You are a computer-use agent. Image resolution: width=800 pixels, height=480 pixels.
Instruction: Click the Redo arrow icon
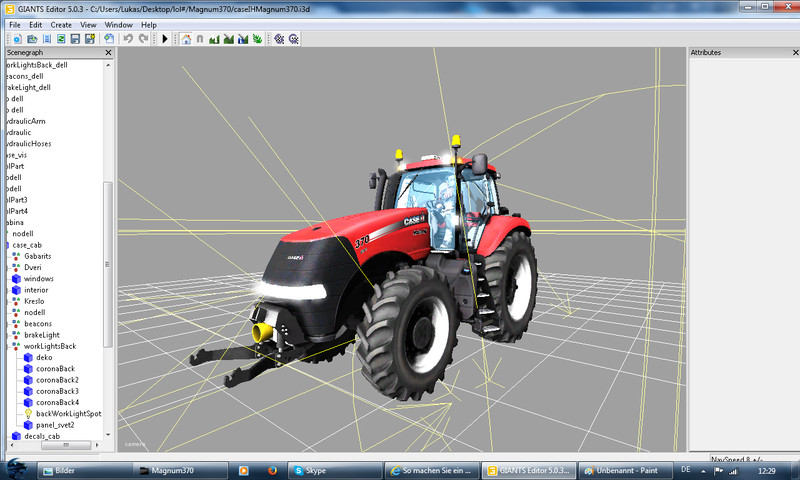click(x=143, y=39)
